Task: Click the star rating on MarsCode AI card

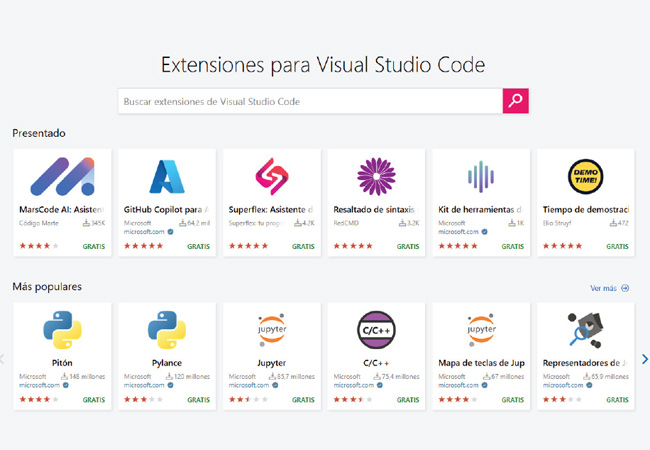Action: point(39,246)
